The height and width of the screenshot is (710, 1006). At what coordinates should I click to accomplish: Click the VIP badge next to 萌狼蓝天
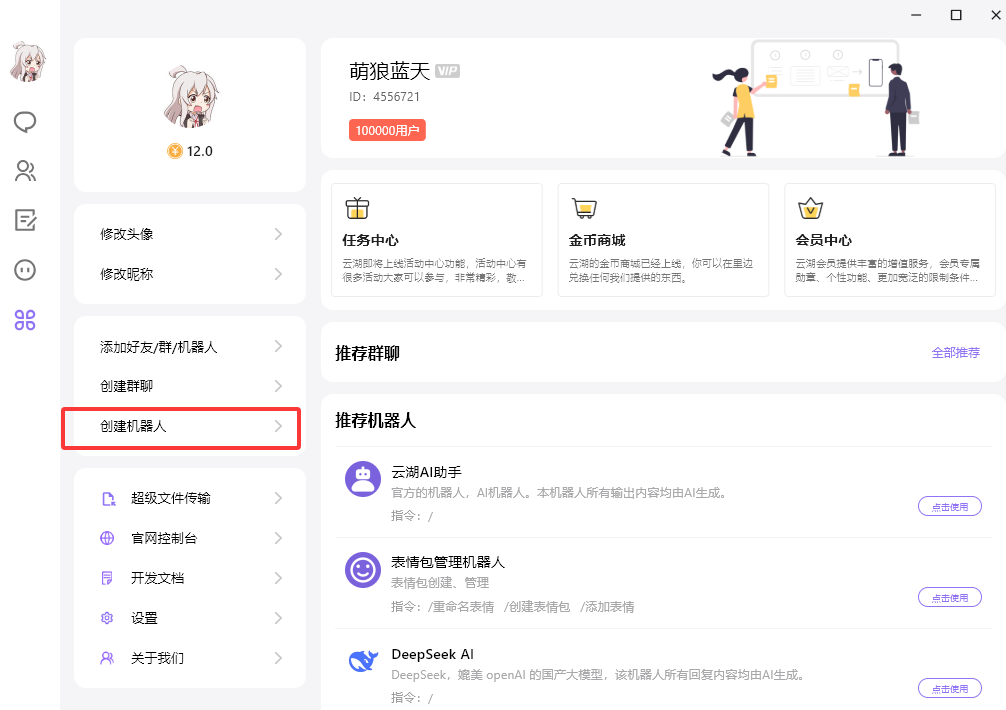447,71
